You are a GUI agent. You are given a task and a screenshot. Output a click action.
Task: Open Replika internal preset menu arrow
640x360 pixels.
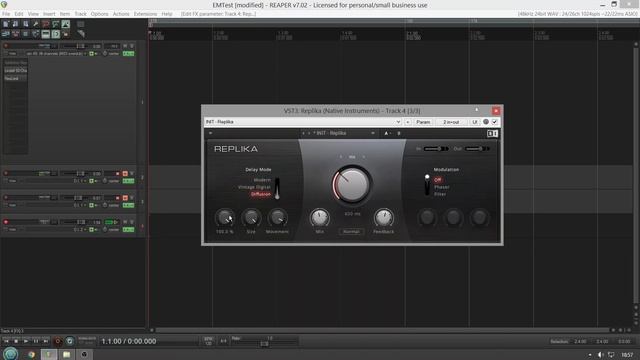(373, 133)
